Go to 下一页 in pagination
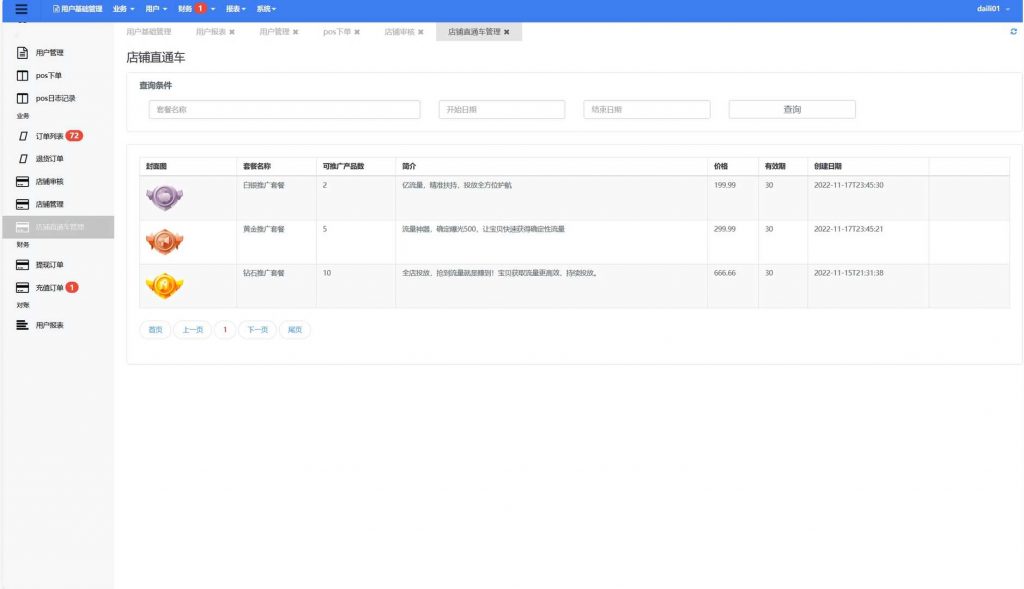Viewport: 1024px width, 589px height. (x=257, y=330)
